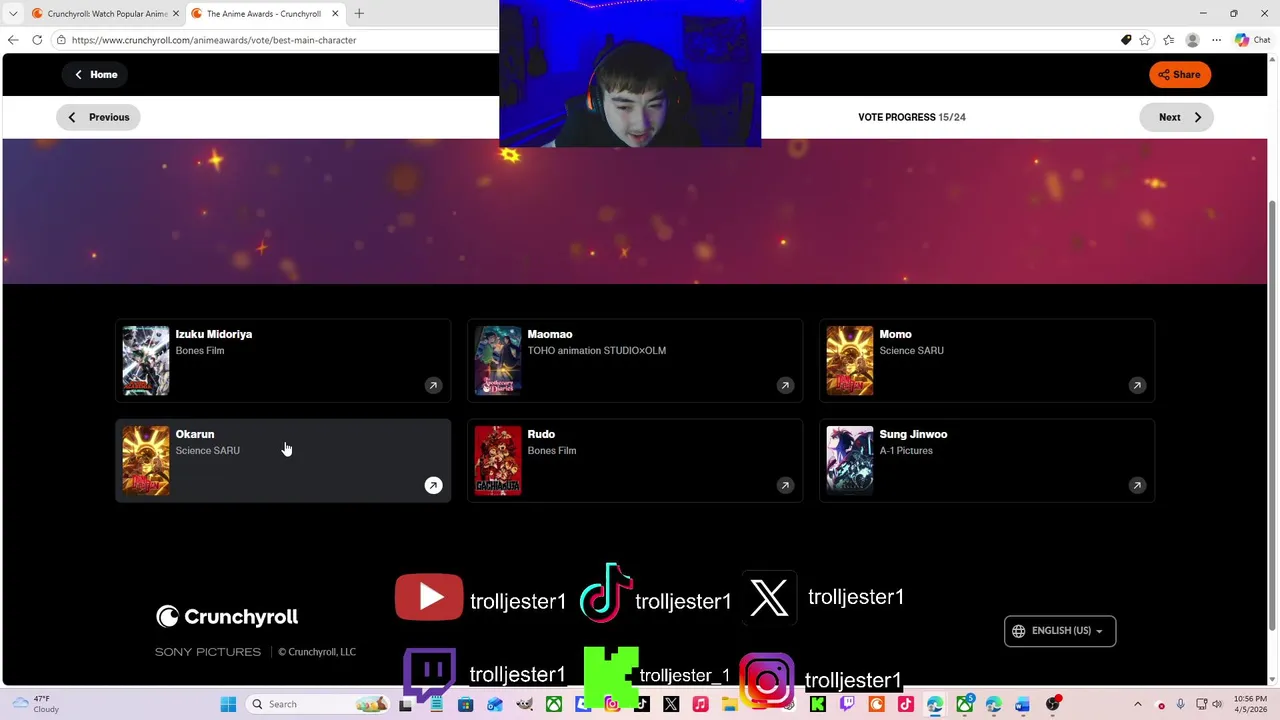Open a new browser tab
Viewport: 1280px width, 720px height.
[359, 13]
